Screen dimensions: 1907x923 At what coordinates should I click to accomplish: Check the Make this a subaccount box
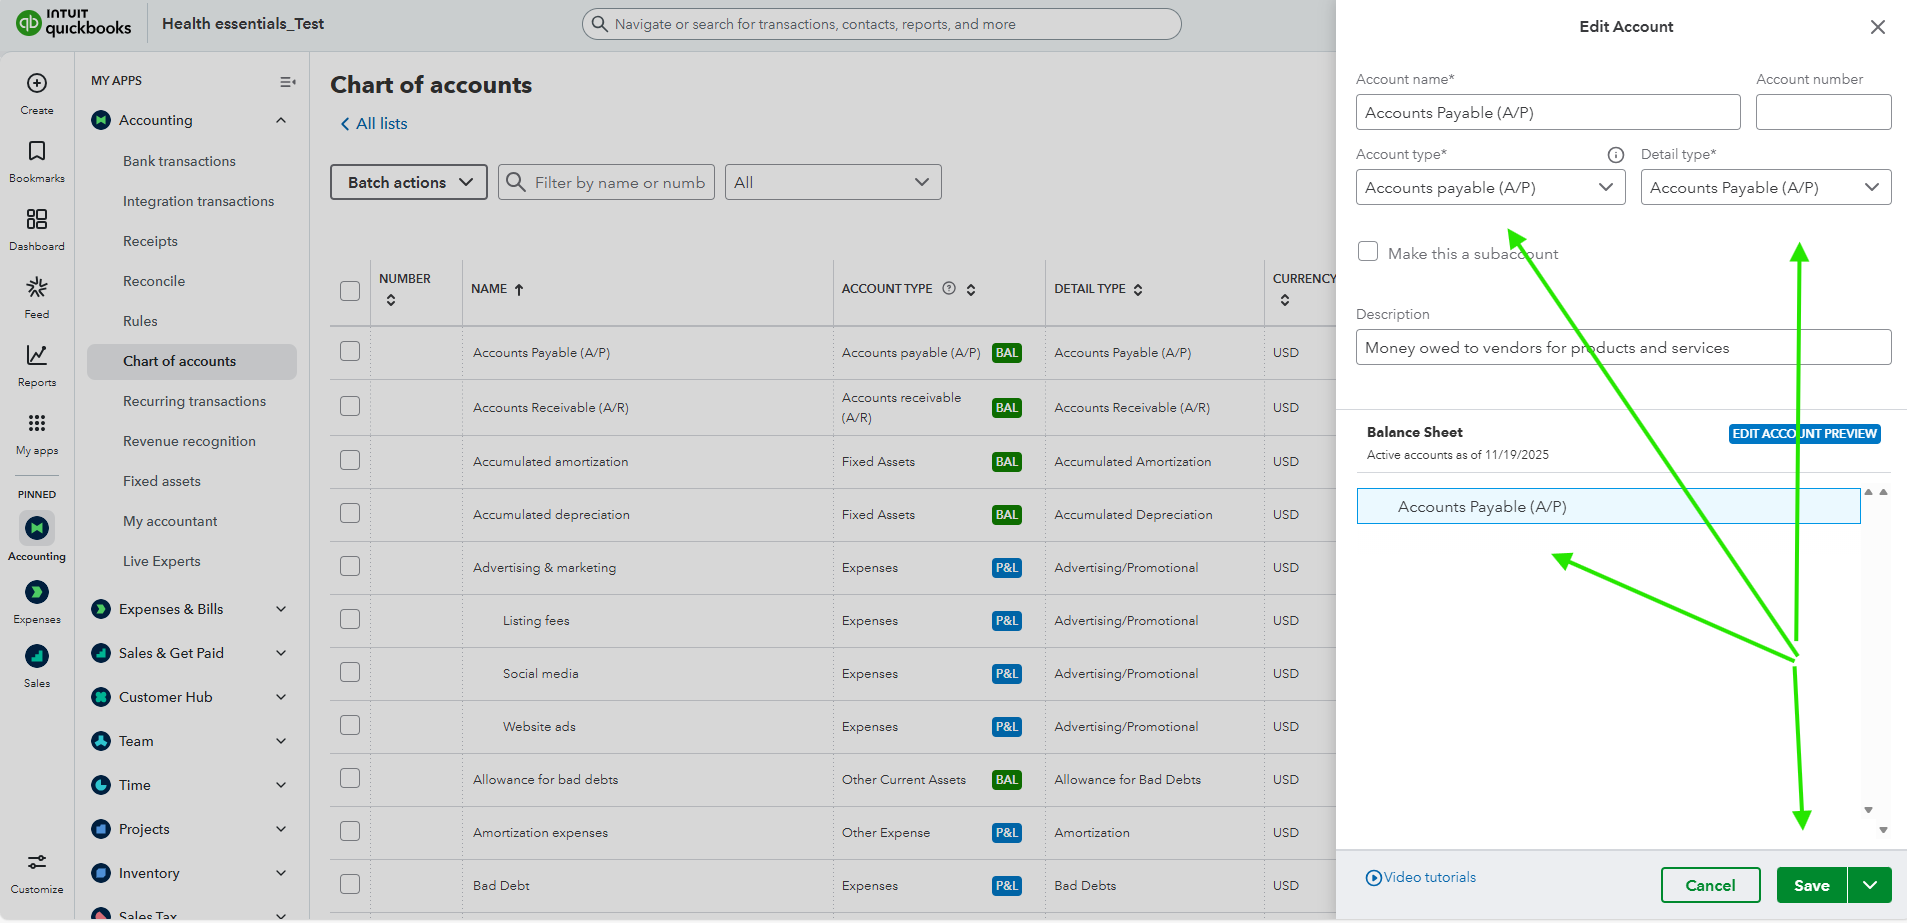click(x=1368, y=252)
